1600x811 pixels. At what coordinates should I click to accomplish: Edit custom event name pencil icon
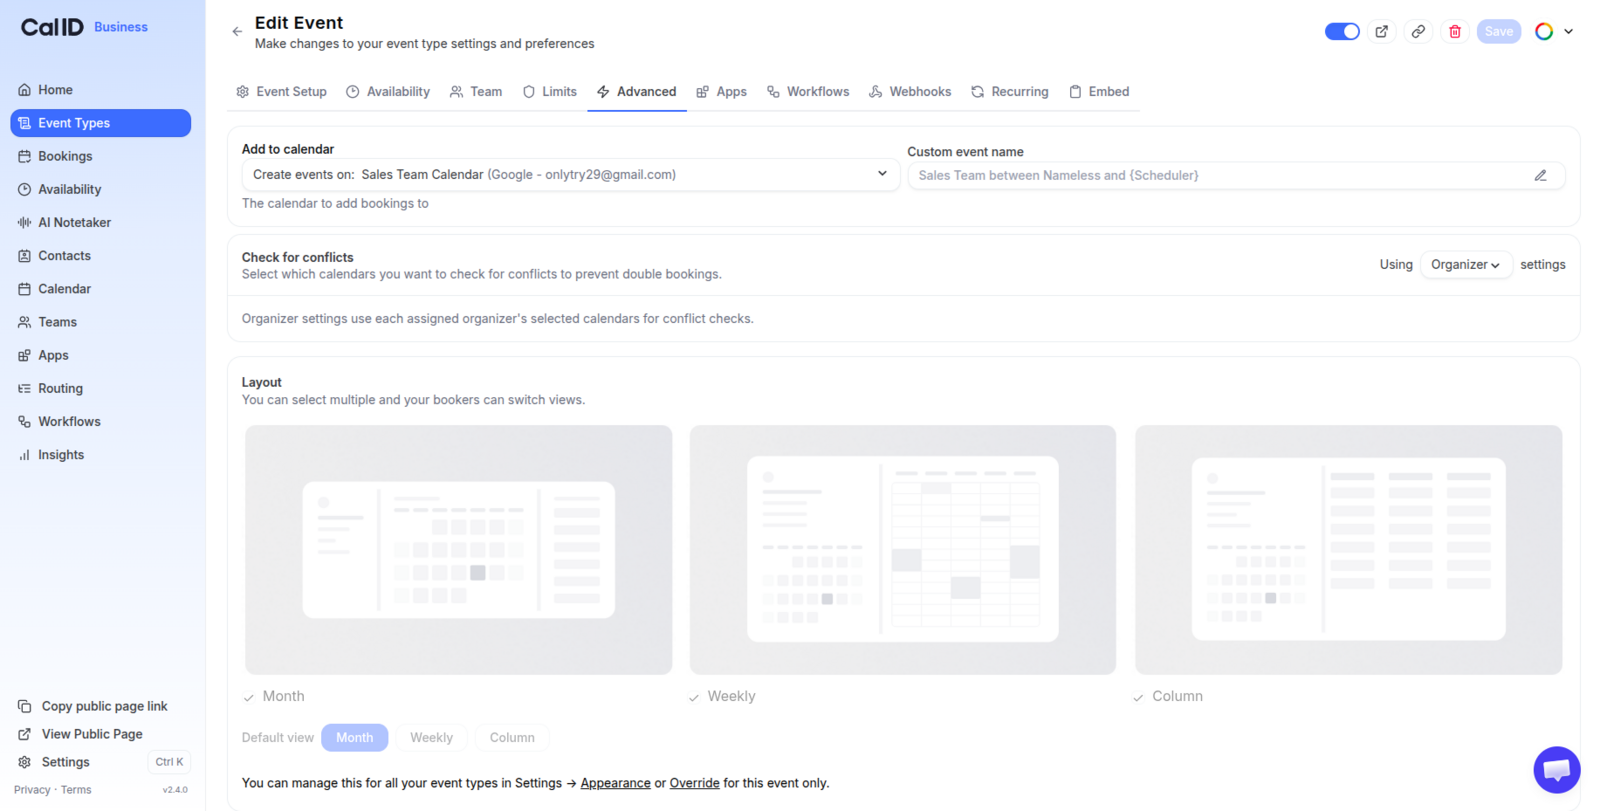1540,175
